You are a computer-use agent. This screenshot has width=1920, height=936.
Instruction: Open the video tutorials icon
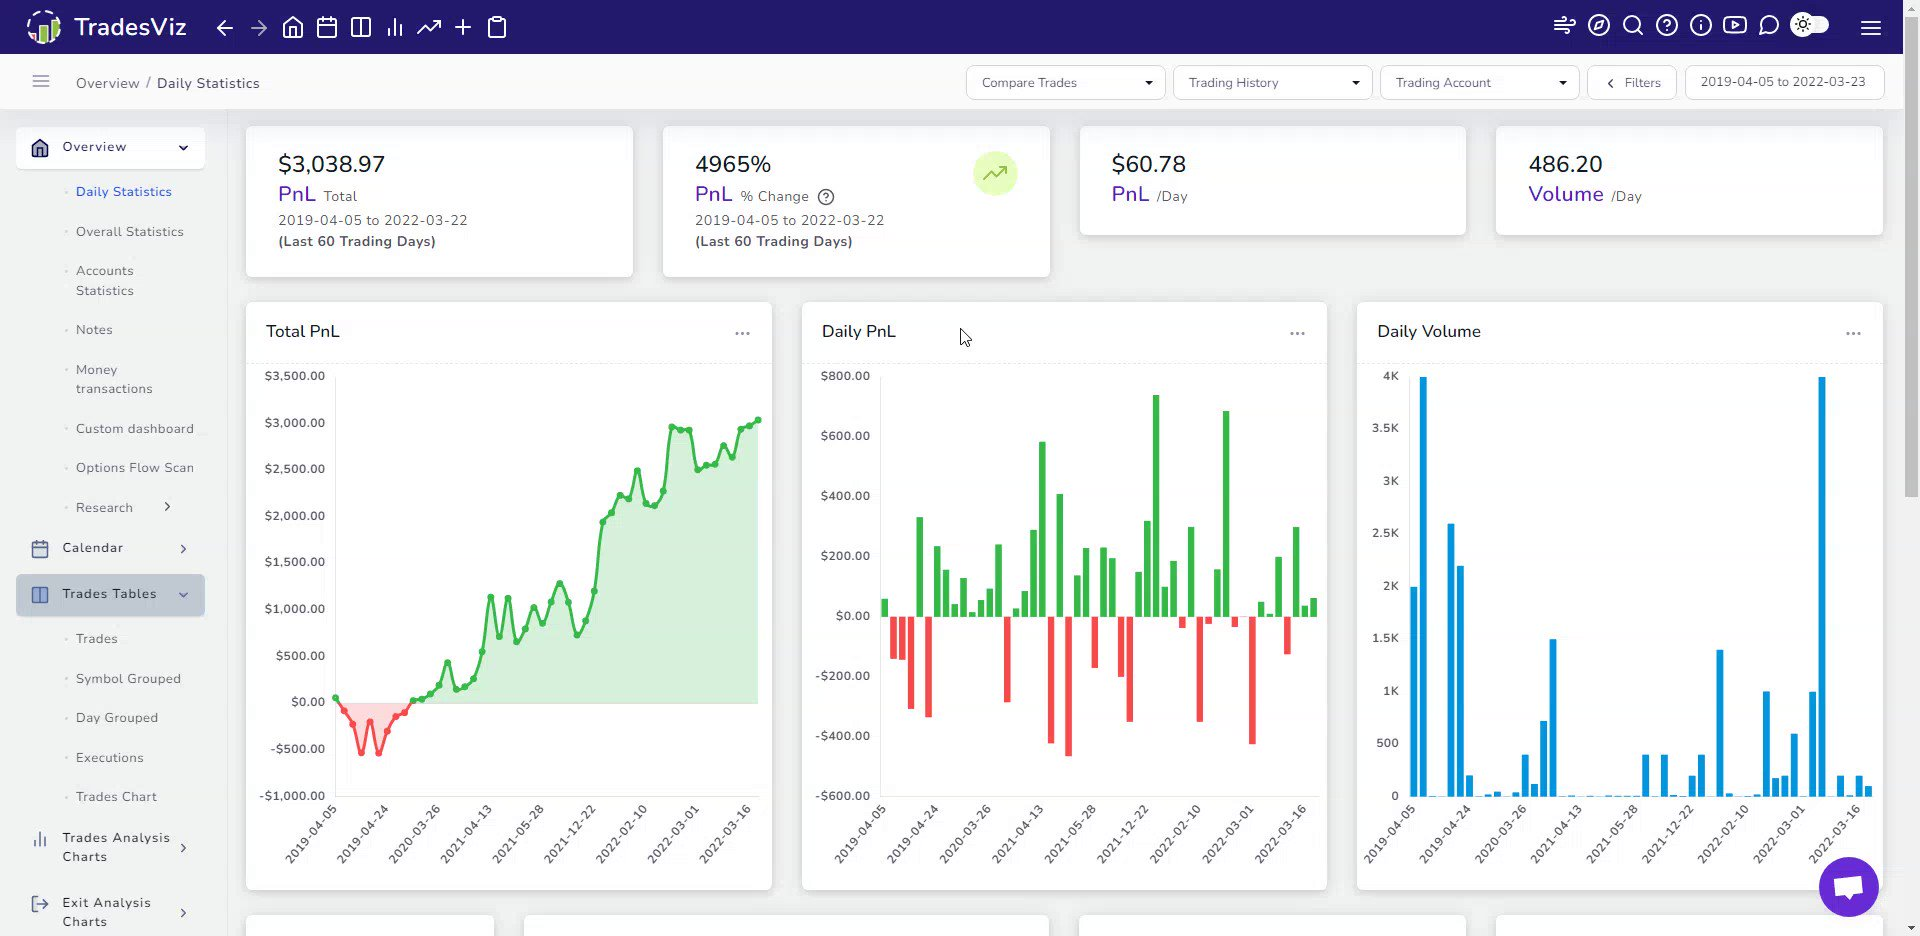click(x=1735, y=26)
